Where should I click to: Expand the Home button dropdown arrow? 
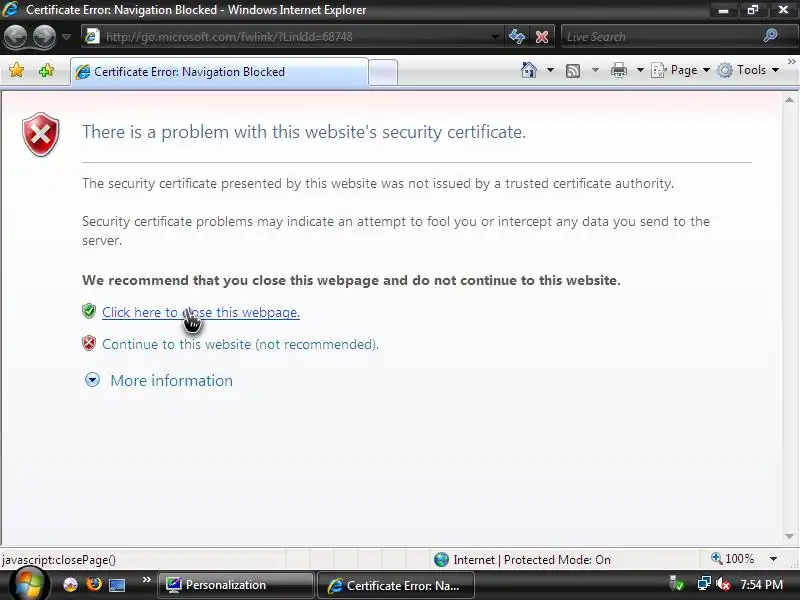[550, 70]
